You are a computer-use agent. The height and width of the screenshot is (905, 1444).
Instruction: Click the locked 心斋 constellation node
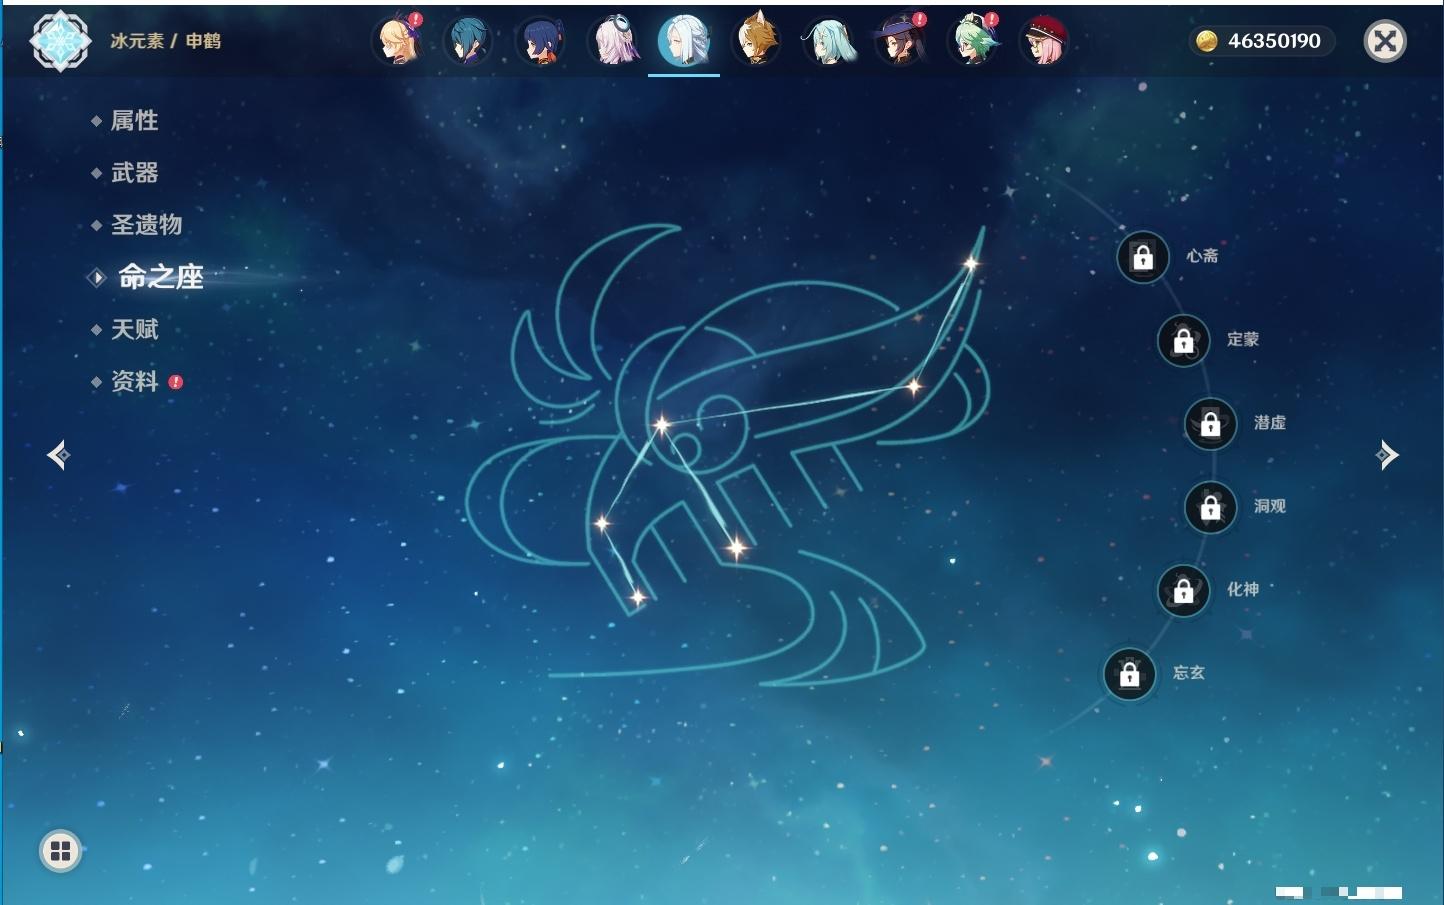1143,258
